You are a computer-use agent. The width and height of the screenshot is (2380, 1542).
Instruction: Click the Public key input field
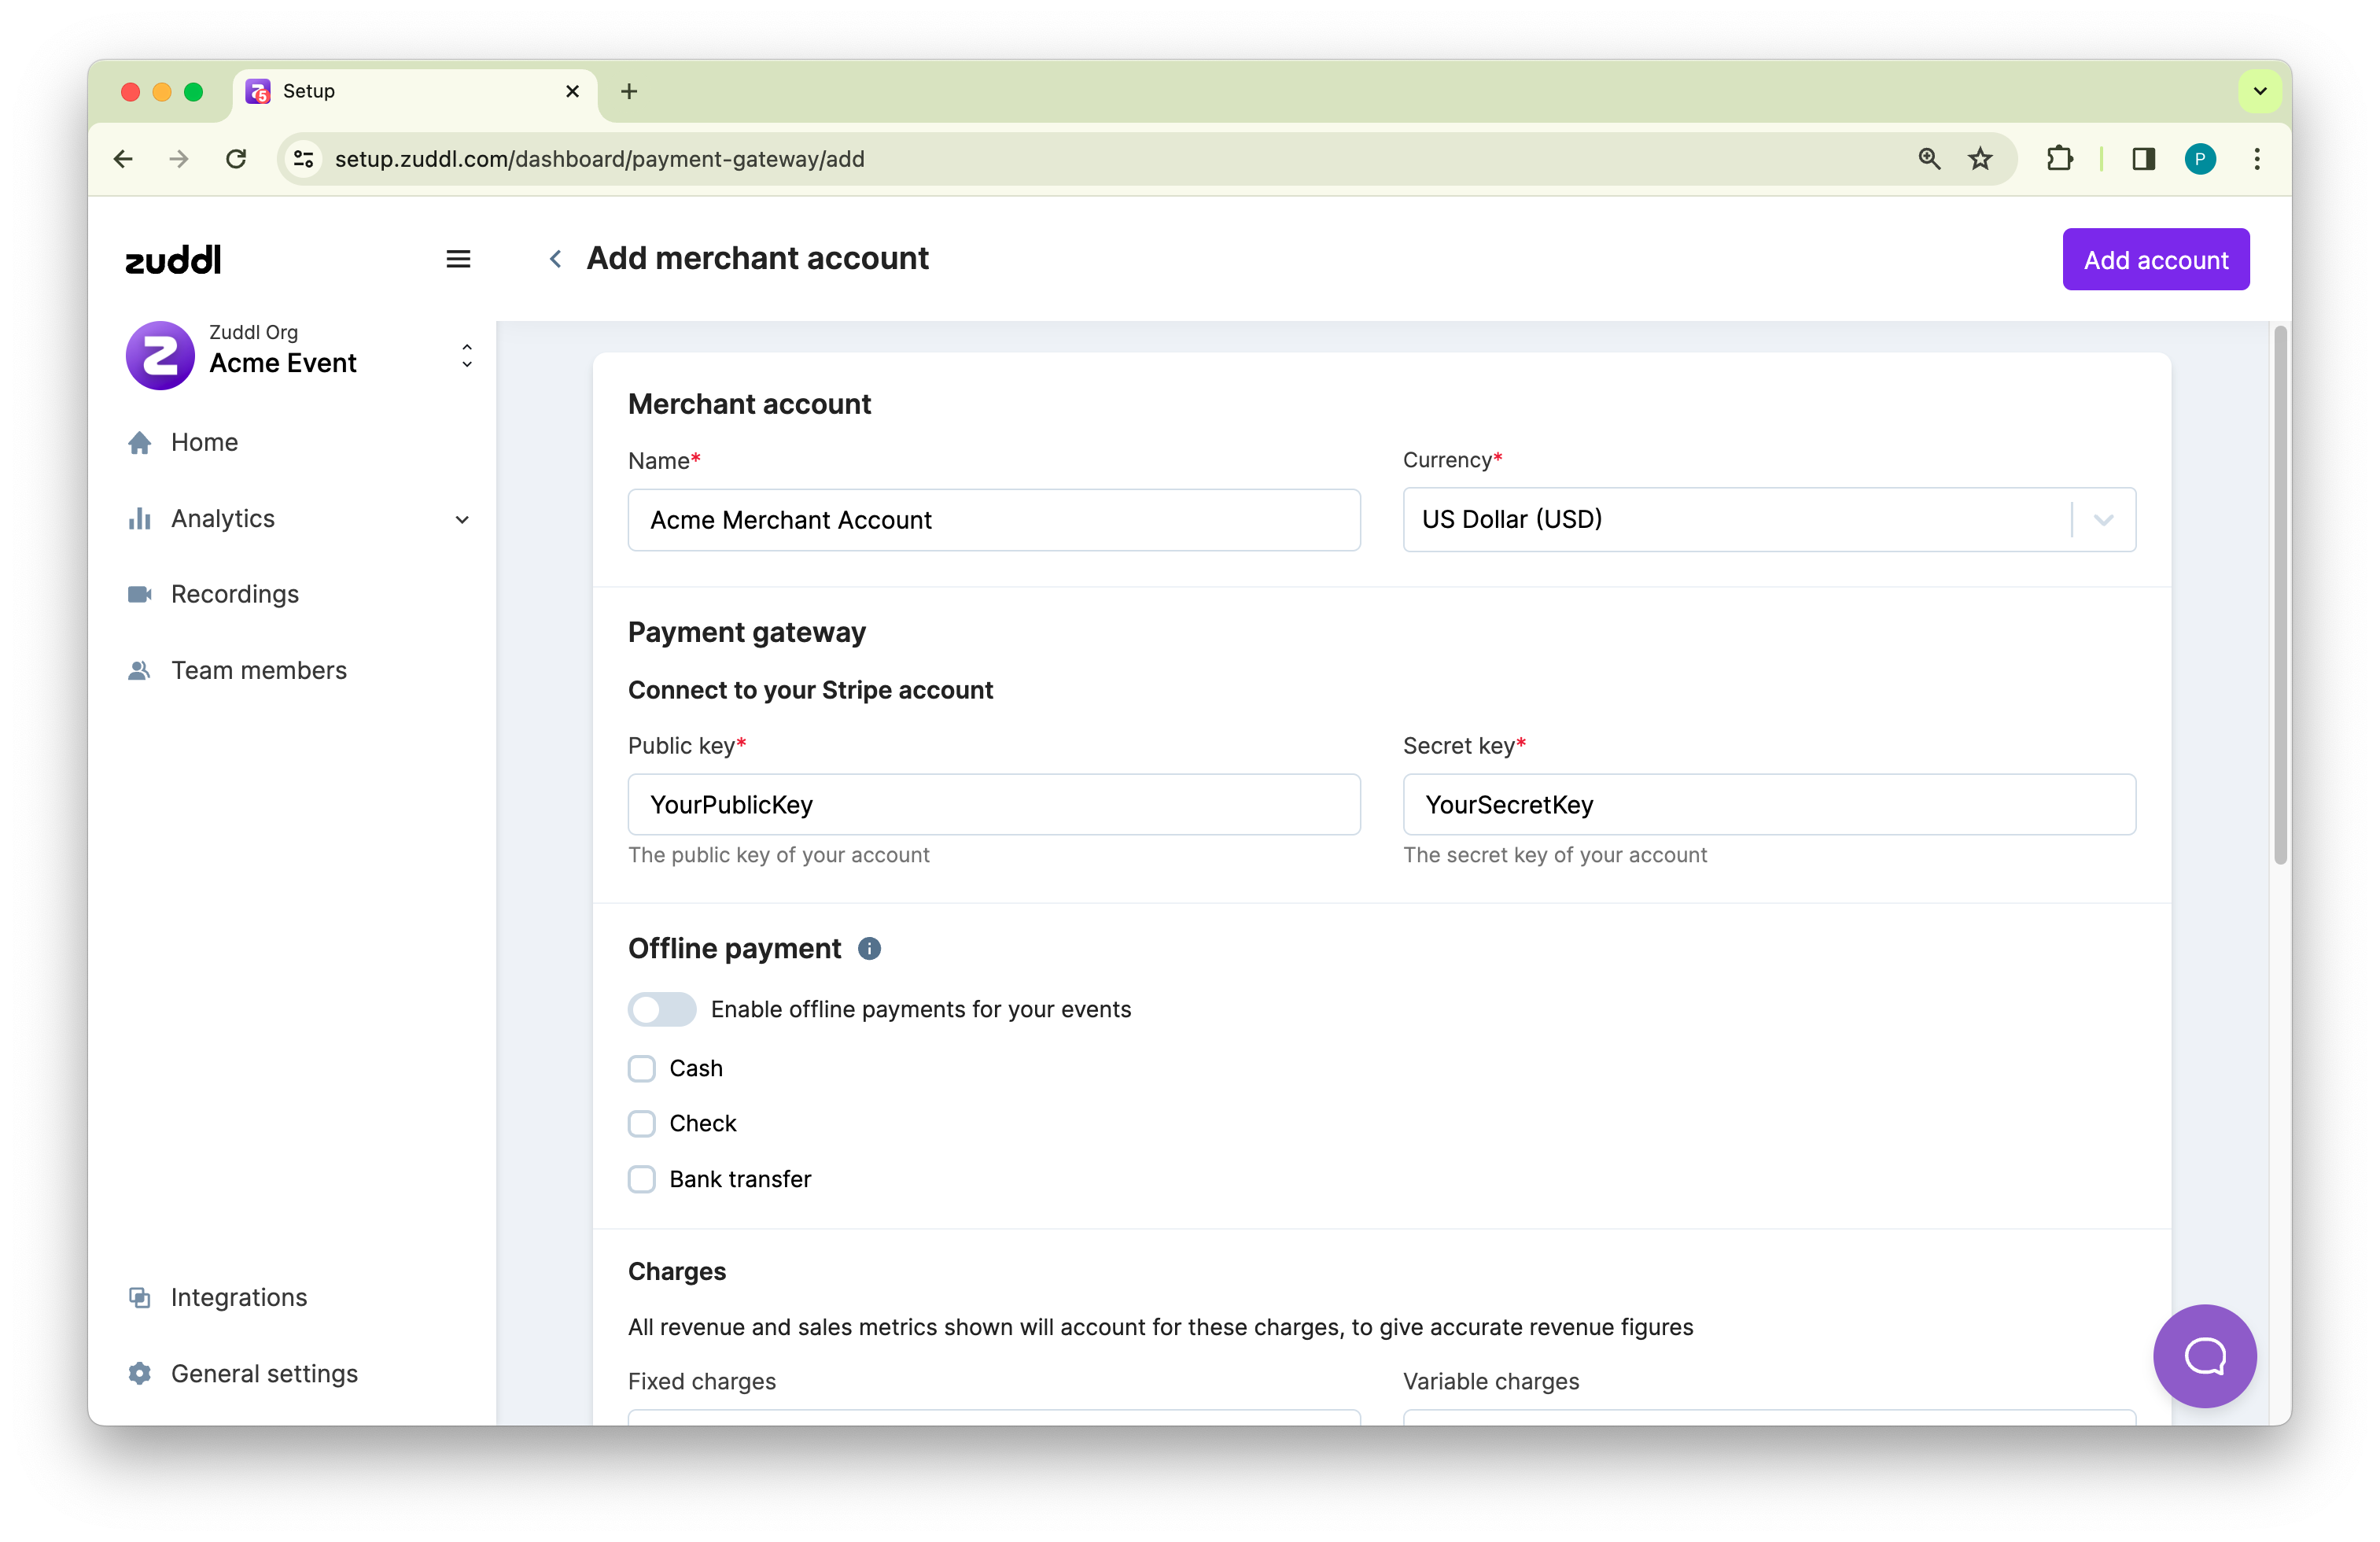click(x=993, y=804)
